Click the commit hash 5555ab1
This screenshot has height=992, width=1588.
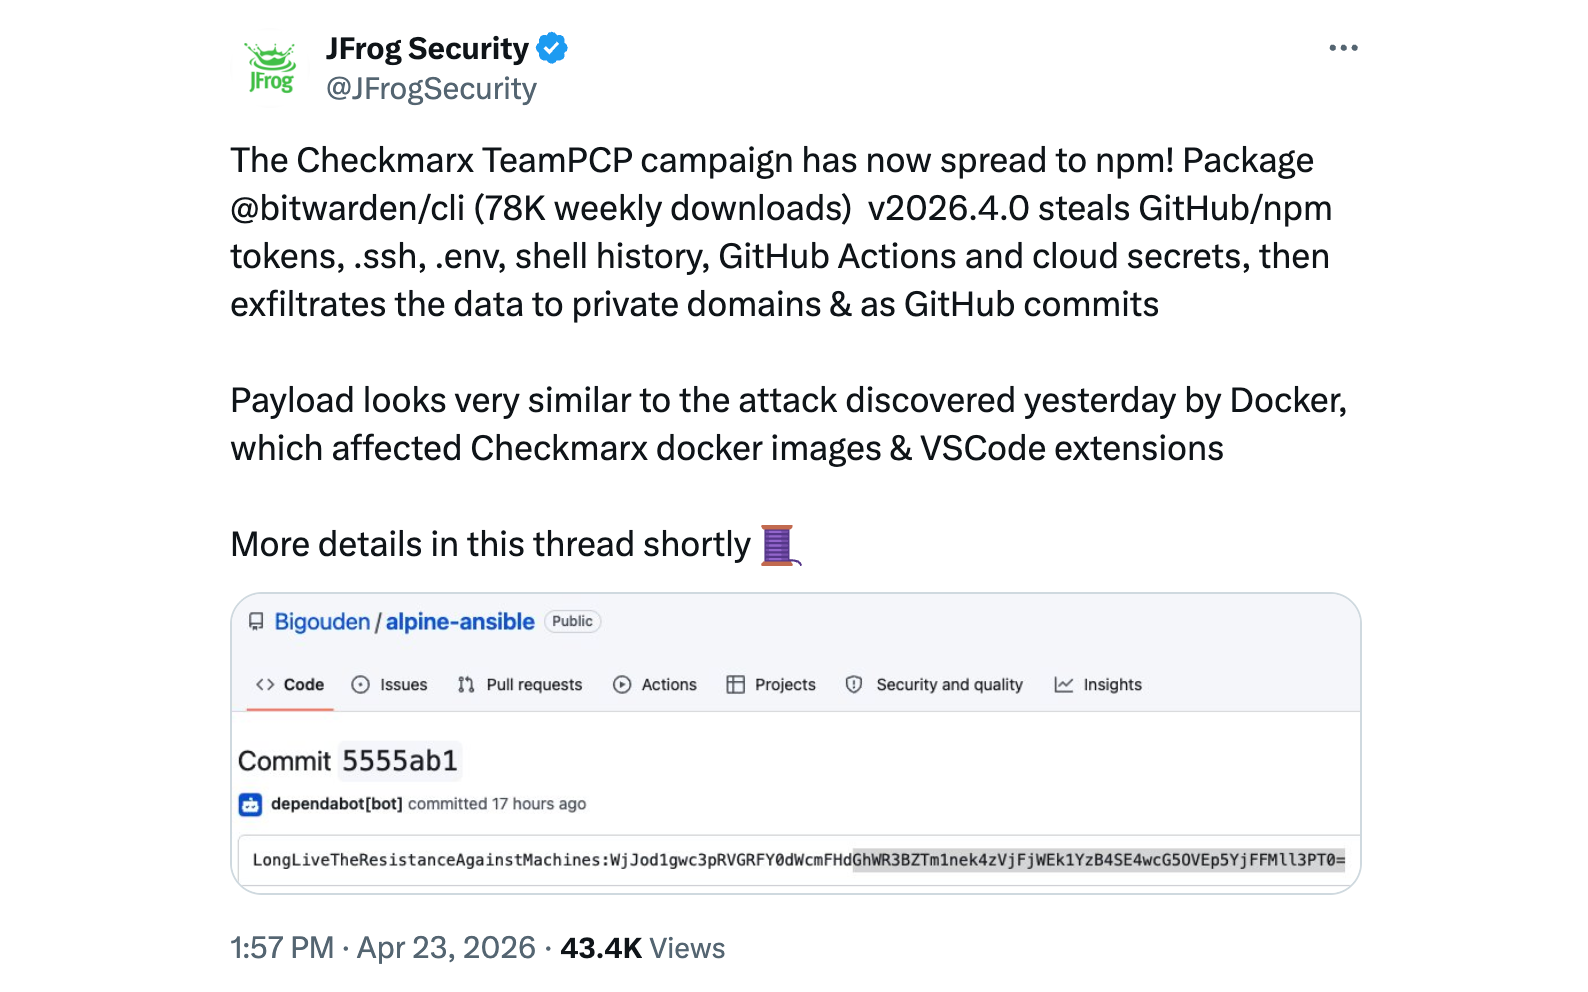click(x=399, y=760)
